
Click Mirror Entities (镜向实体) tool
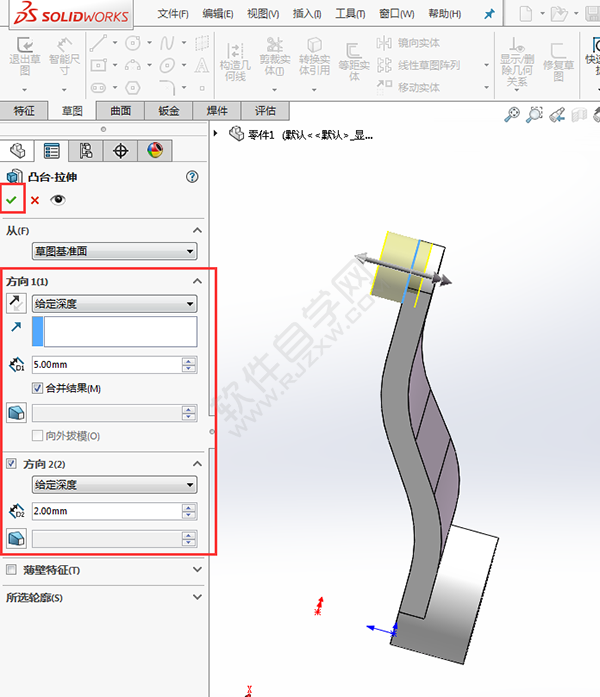point(408,43)
